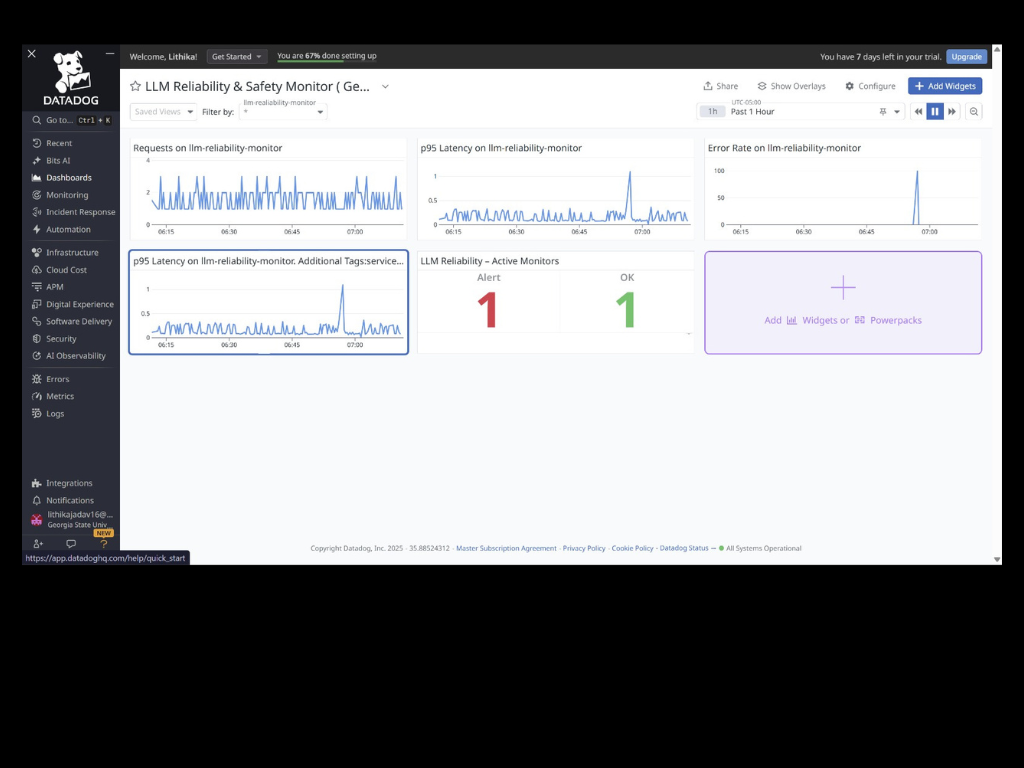Open the Go to search box
The height and width of the screenshot is (768, 1024).
(71, 120)
